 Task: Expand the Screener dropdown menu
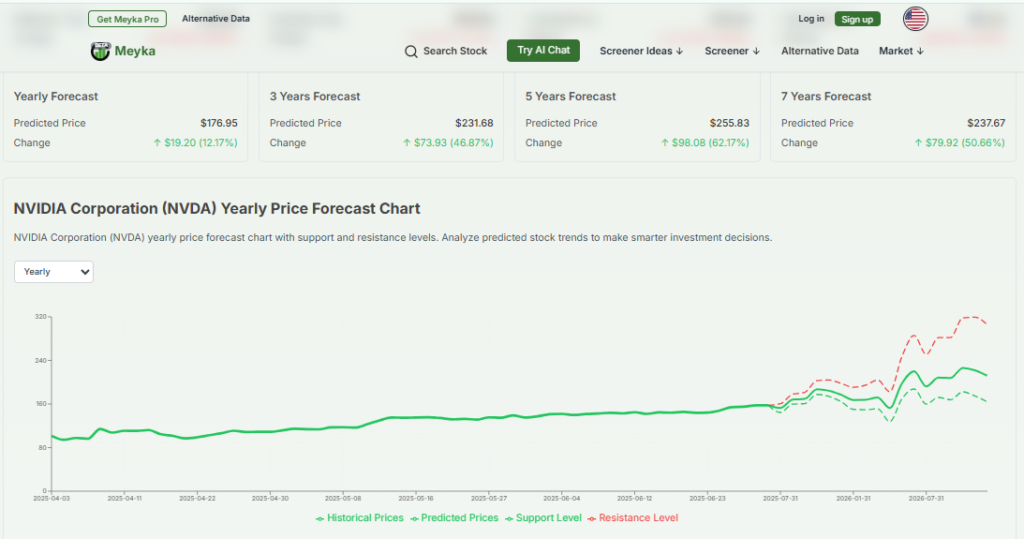[x=732, y=51]
